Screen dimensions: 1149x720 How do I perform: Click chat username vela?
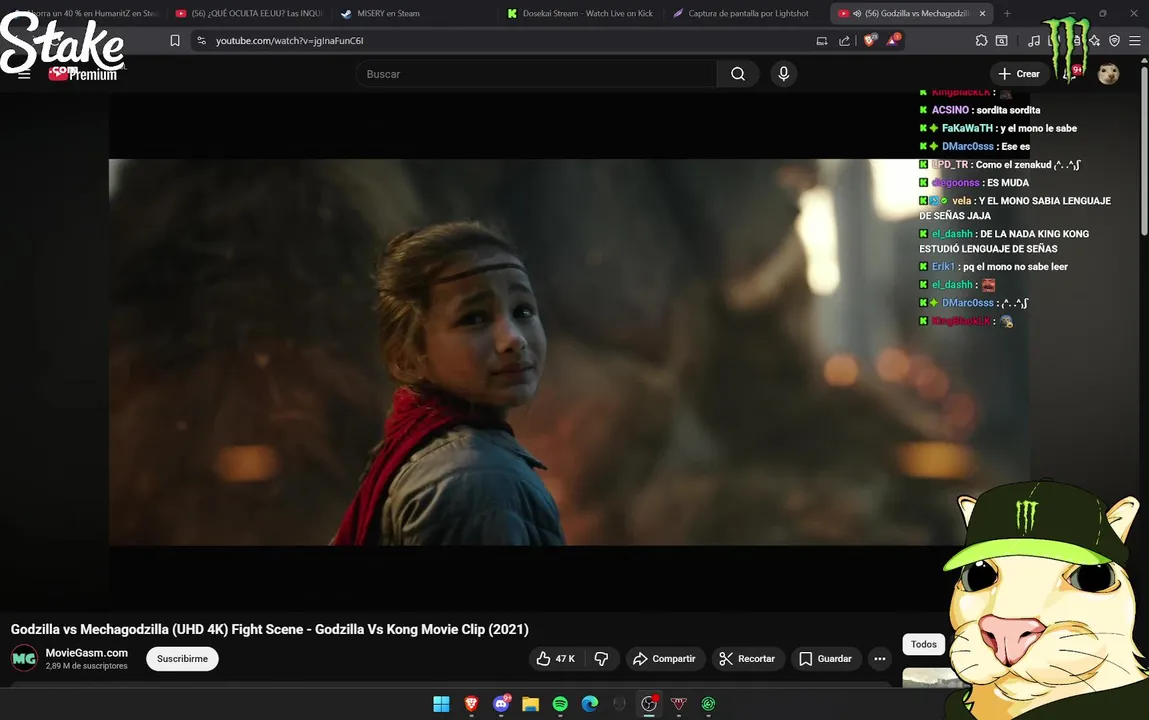point(961,201)
